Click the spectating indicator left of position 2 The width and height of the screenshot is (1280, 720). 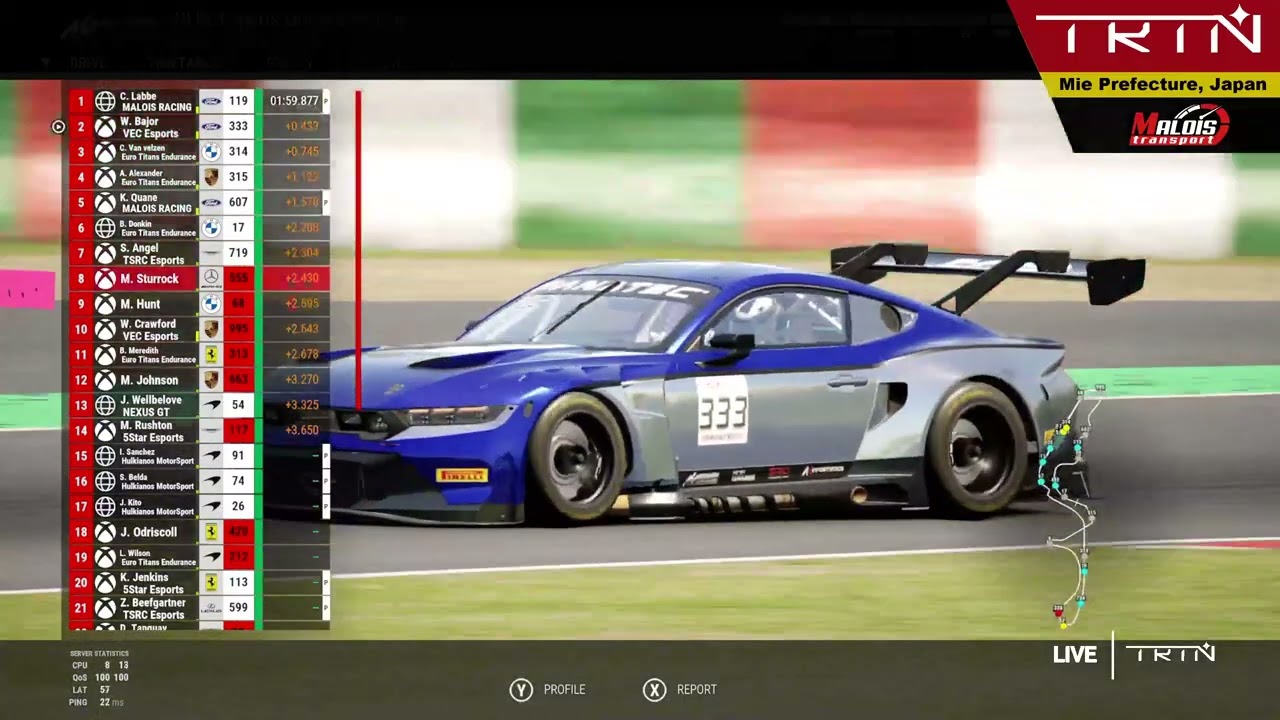click(58, 127)
